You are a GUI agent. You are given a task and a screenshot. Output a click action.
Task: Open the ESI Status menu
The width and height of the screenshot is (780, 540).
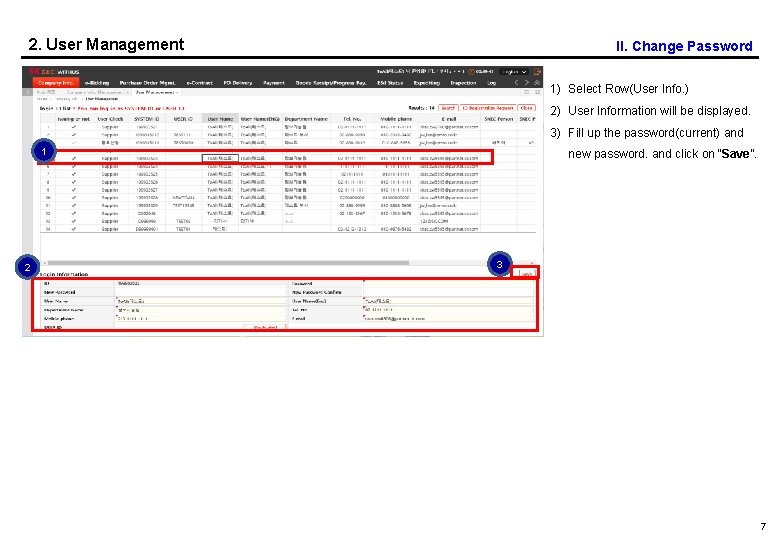point(390,83)
